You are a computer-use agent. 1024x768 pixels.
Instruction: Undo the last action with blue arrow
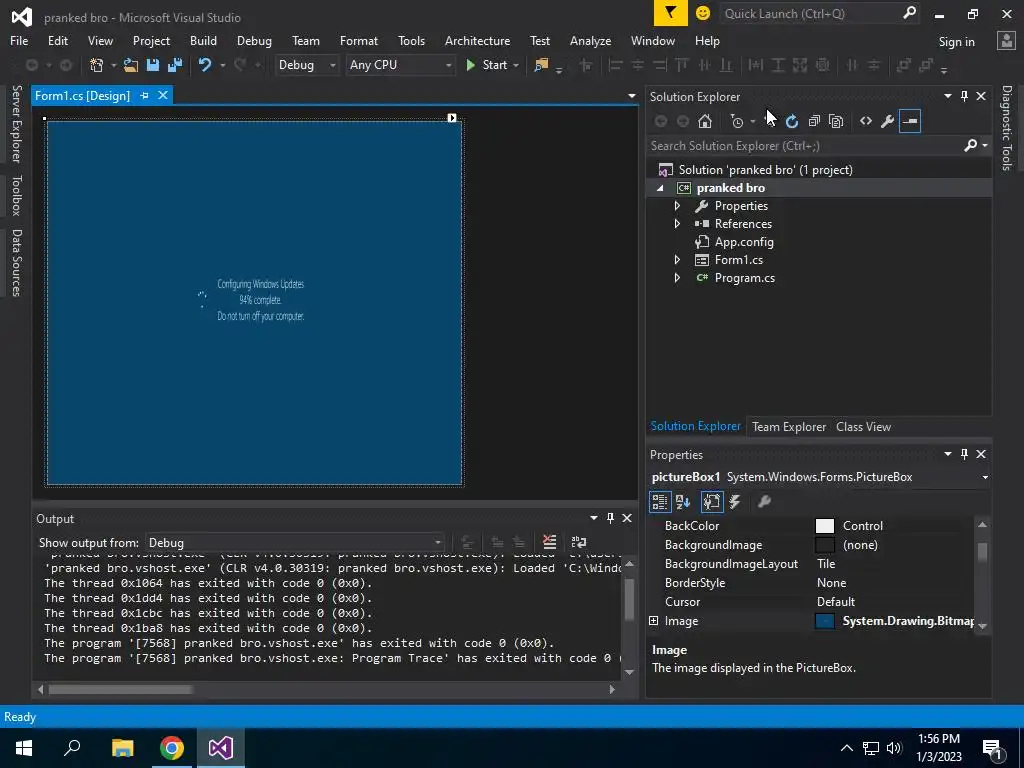pos(204,65)
